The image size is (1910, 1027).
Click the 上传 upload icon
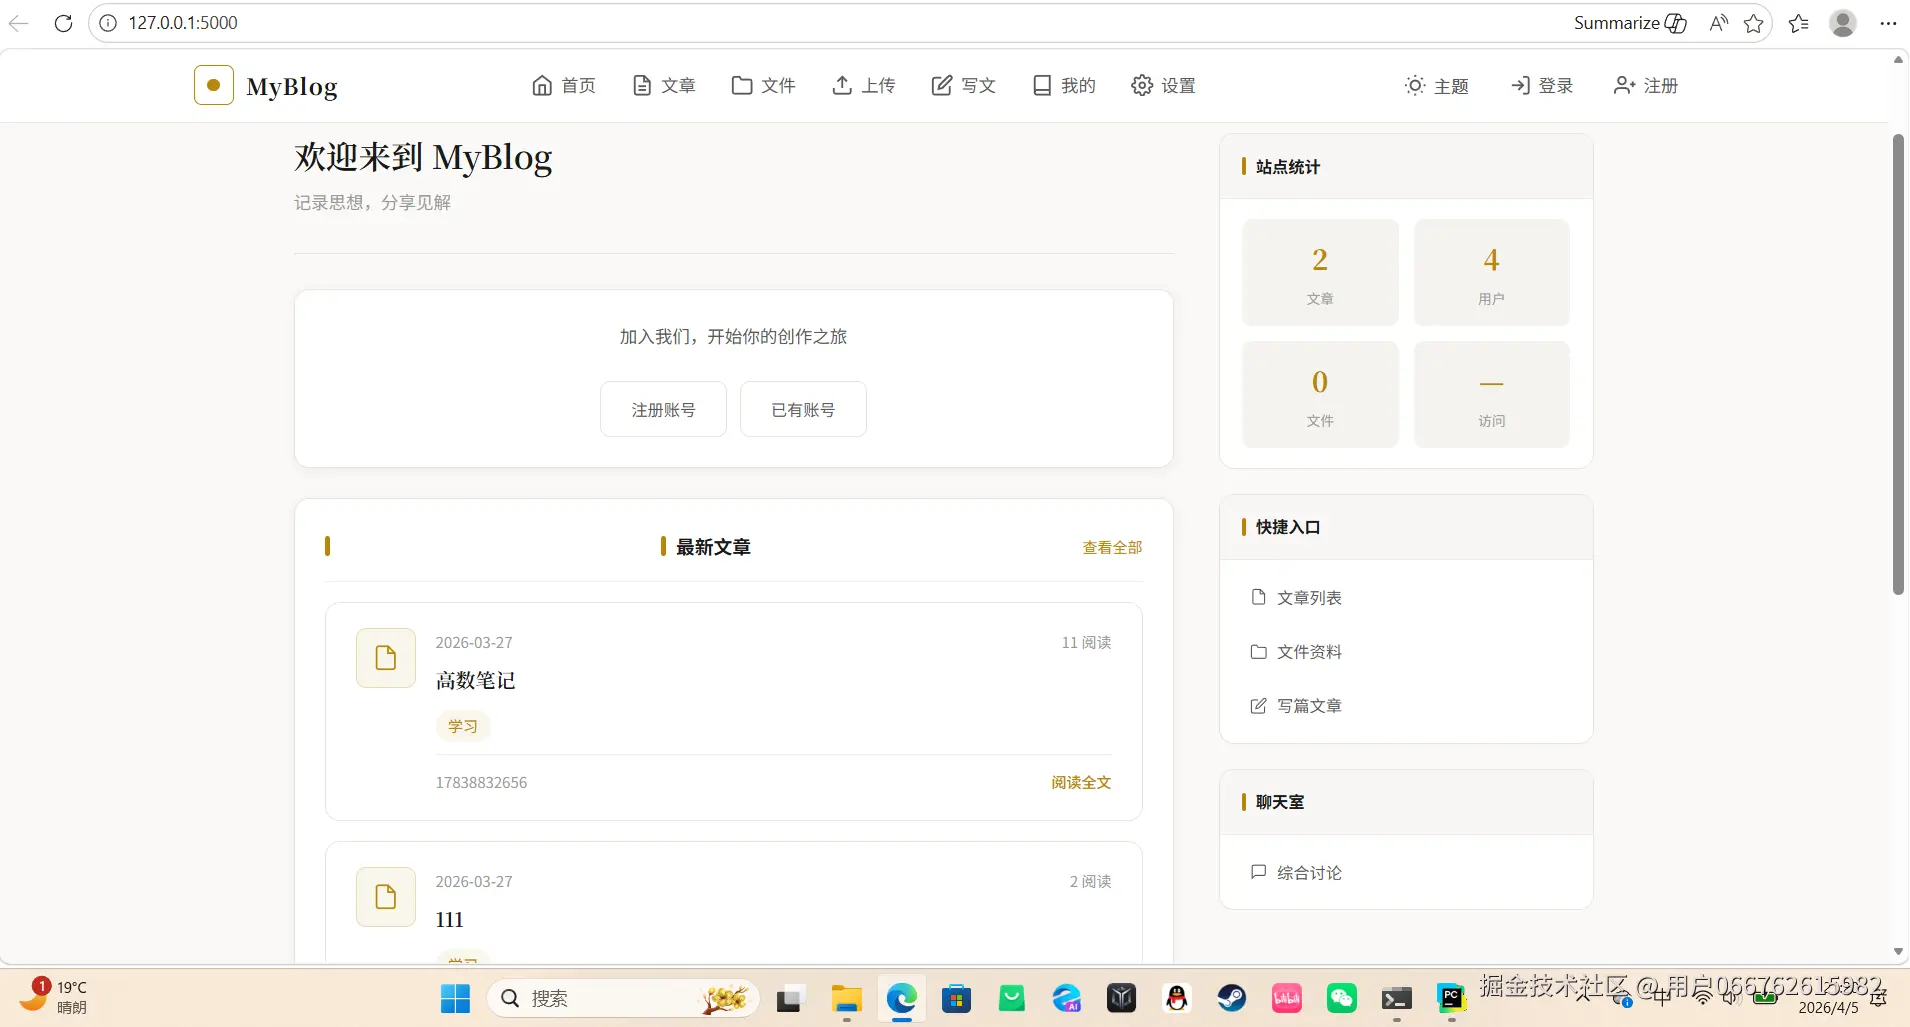841,86
